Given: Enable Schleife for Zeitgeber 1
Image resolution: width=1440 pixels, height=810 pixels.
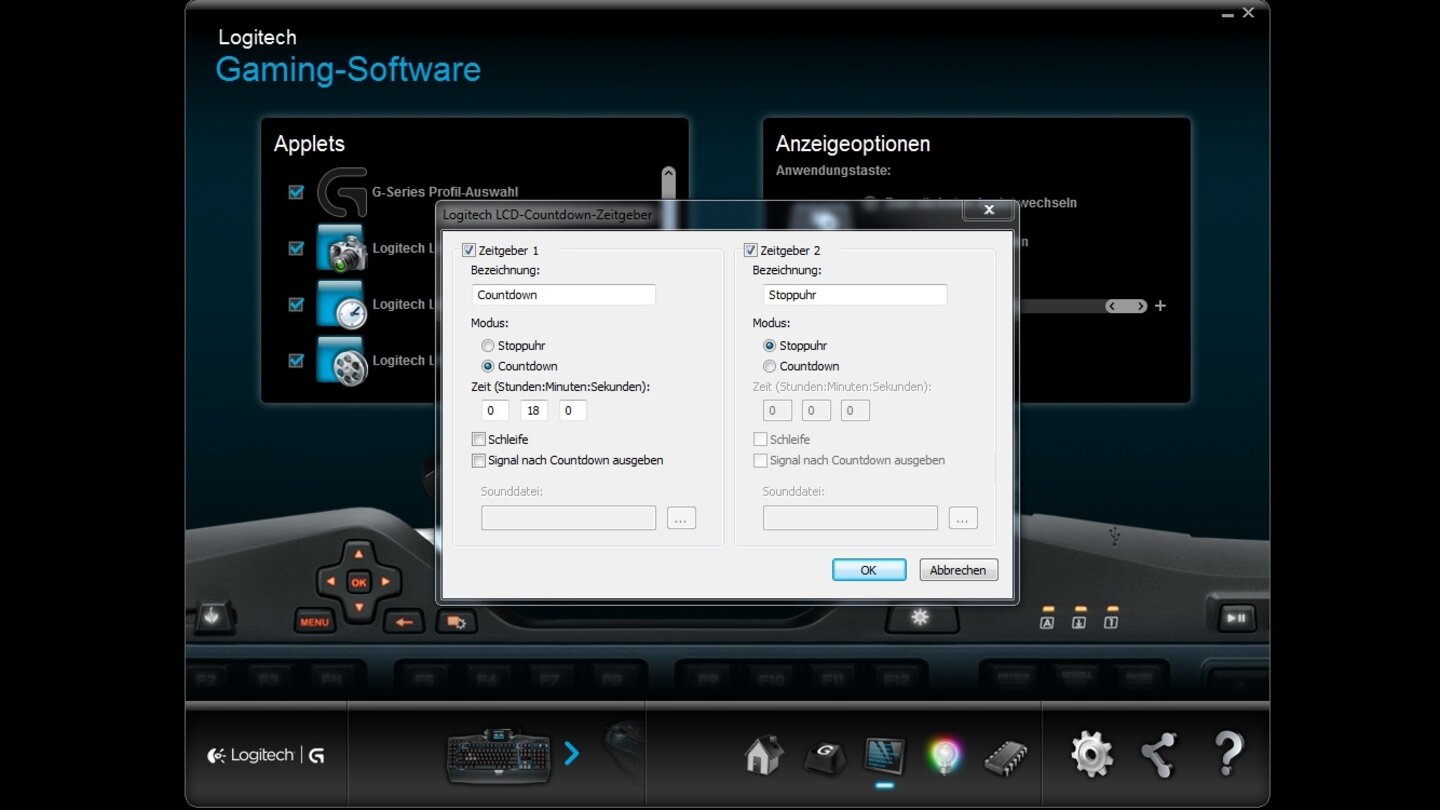Looking at the screenshot, I should [479, 439].
